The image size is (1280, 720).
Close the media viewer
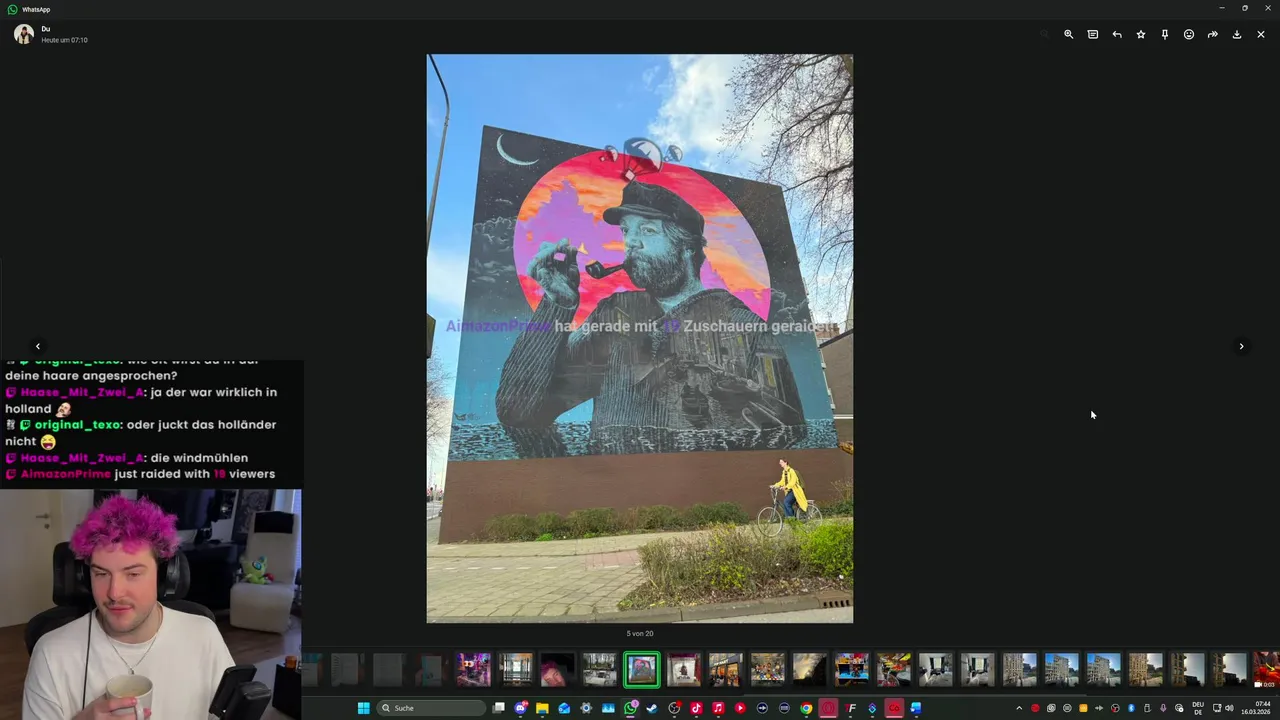pos(1261,34)
